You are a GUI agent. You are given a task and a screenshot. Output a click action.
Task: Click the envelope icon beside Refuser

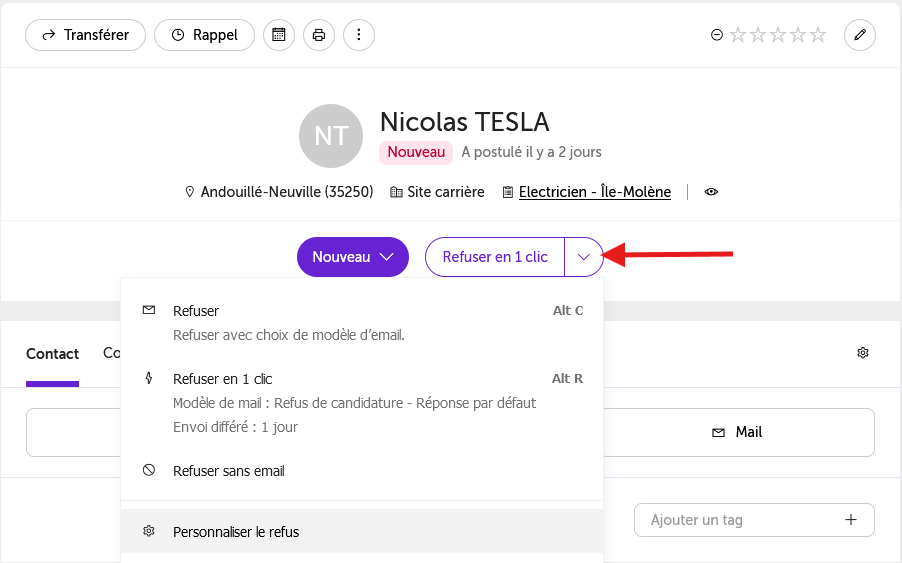tap(149, 310)
